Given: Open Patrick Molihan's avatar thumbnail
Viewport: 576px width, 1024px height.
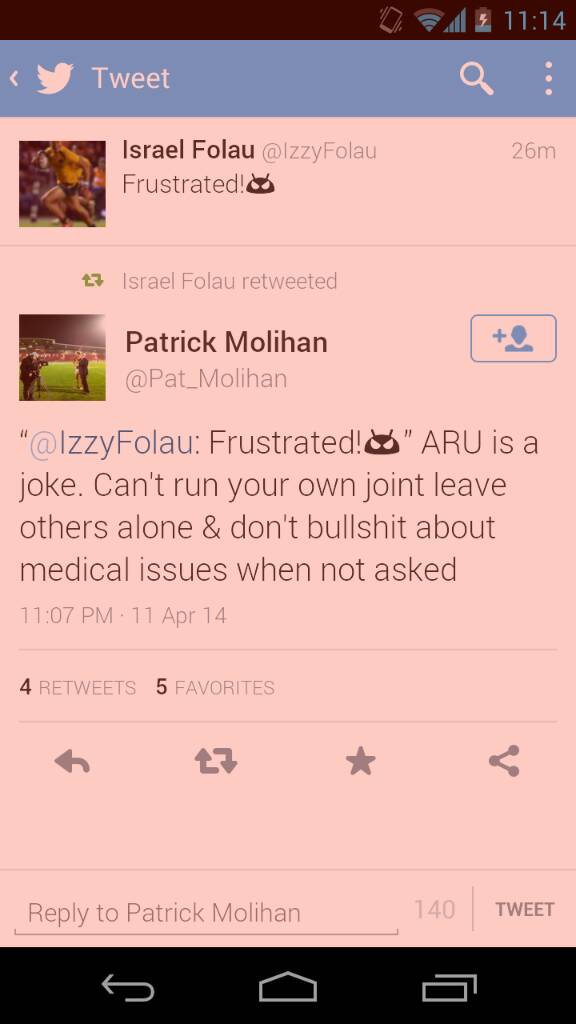Looking at the screenshot, I should click(62, 357).
